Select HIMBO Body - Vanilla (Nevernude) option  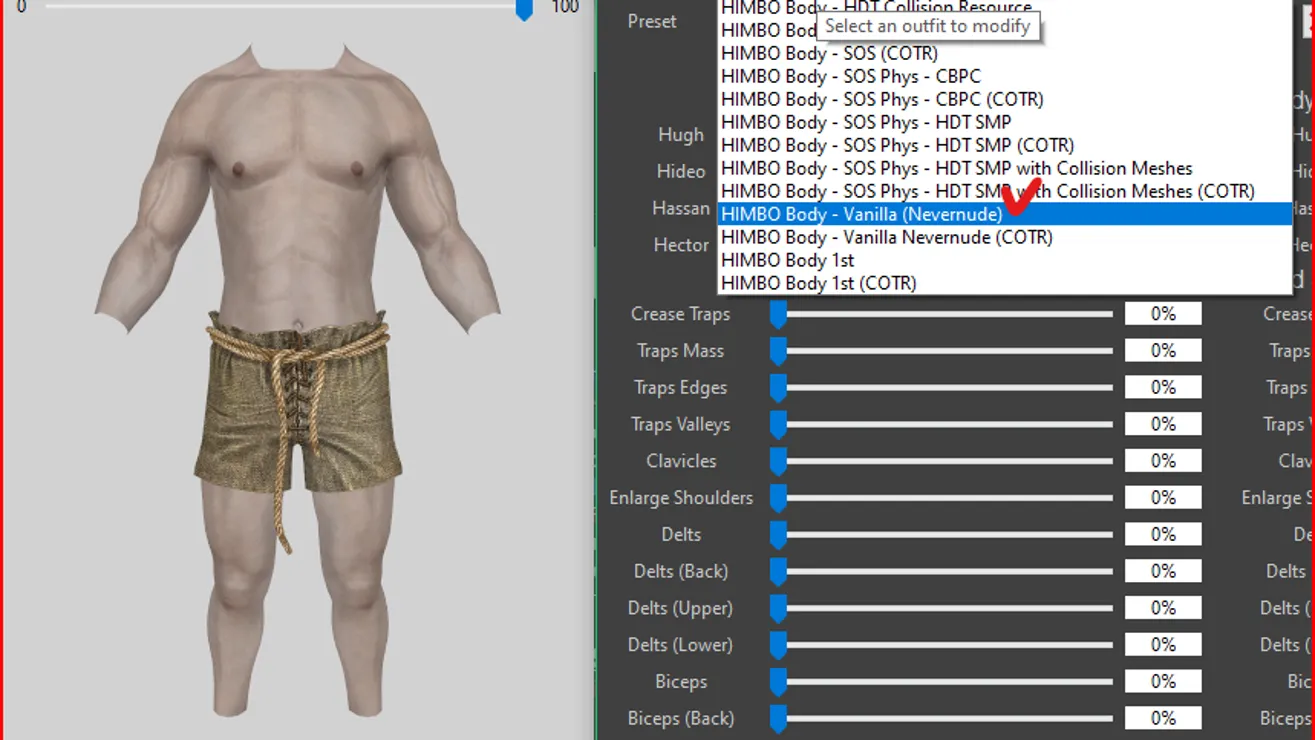[x=860, y=214]
